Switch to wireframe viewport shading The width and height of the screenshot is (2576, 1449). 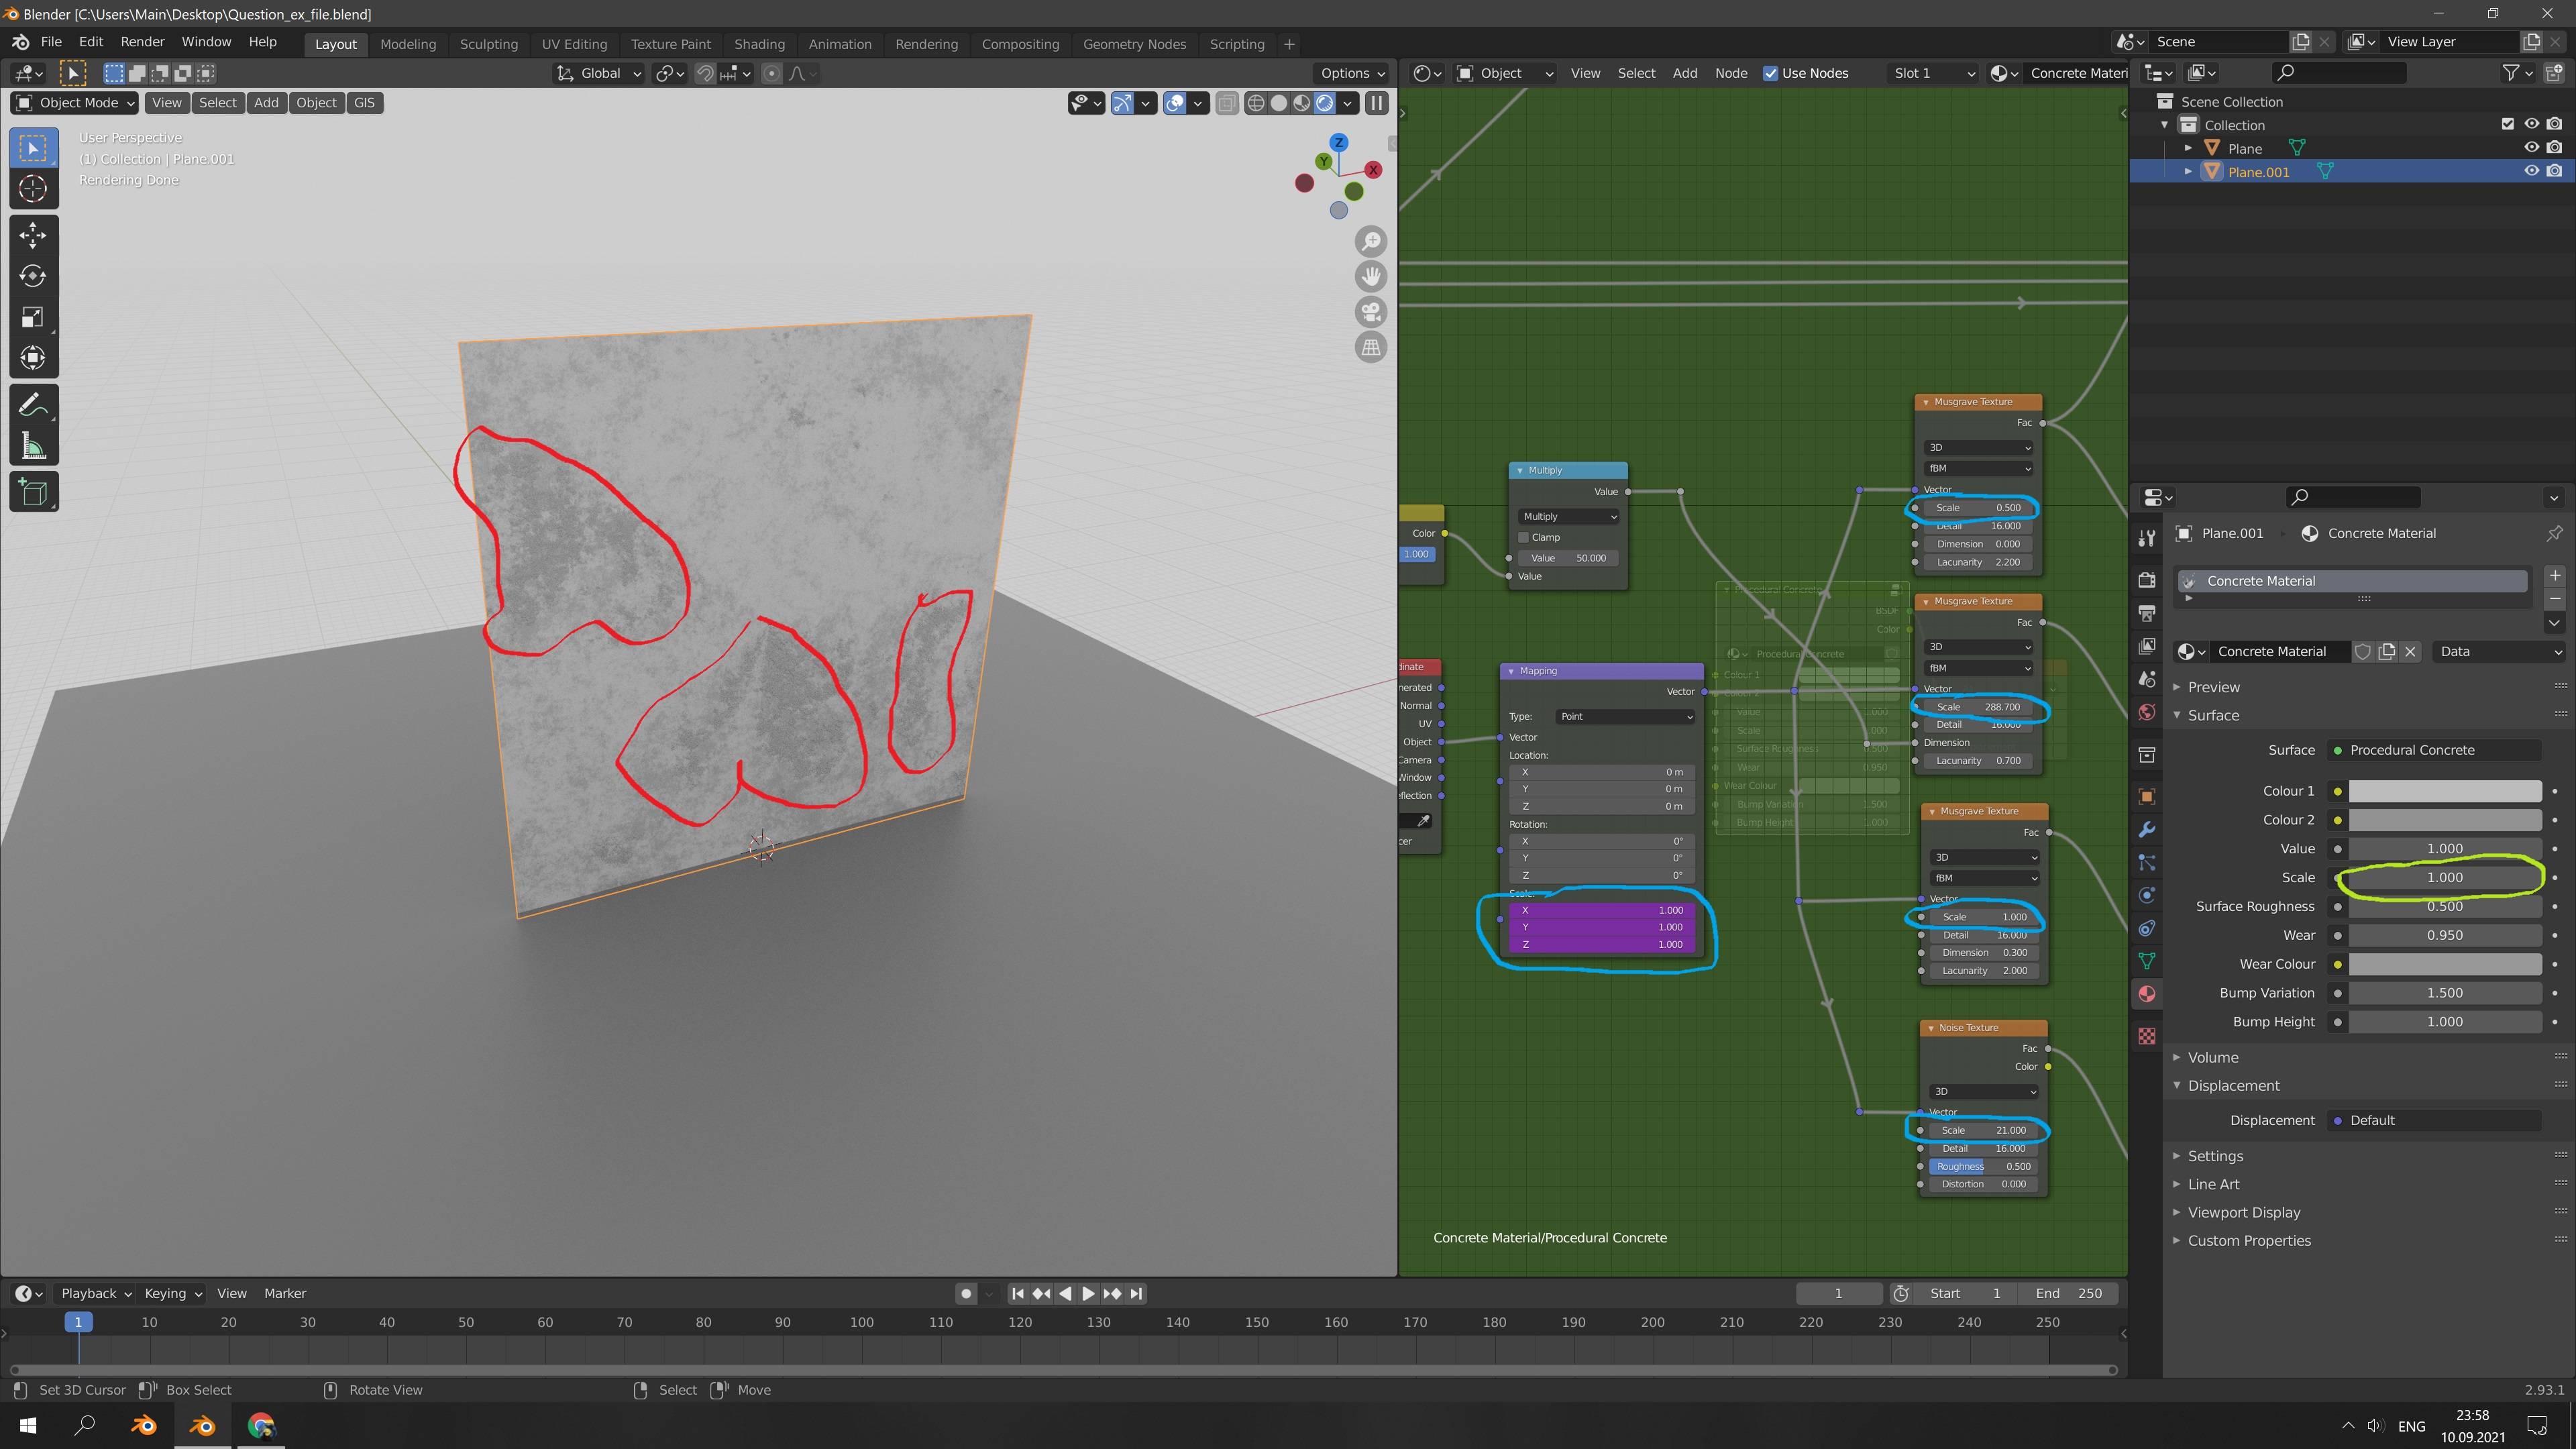[1256, 103]
